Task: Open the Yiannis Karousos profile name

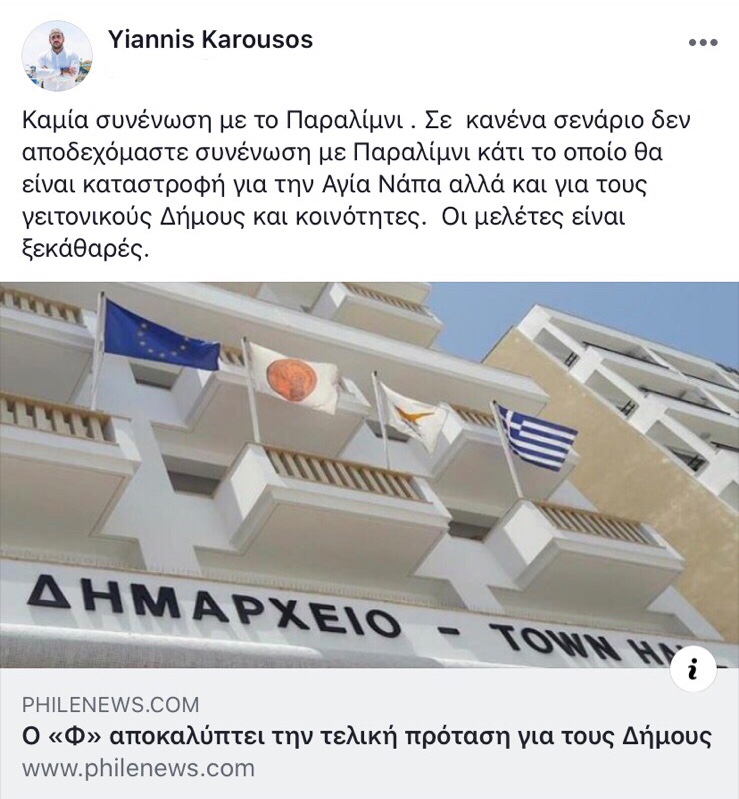Action: pyautogui.click(x=210, y=40)
